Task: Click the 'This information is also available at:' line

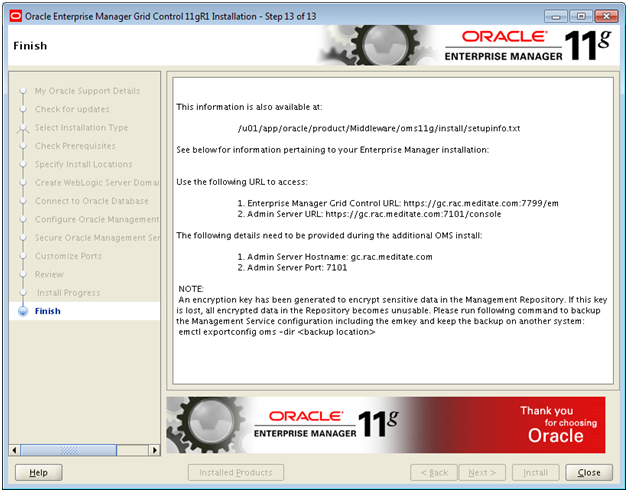Action: [249, 107]
